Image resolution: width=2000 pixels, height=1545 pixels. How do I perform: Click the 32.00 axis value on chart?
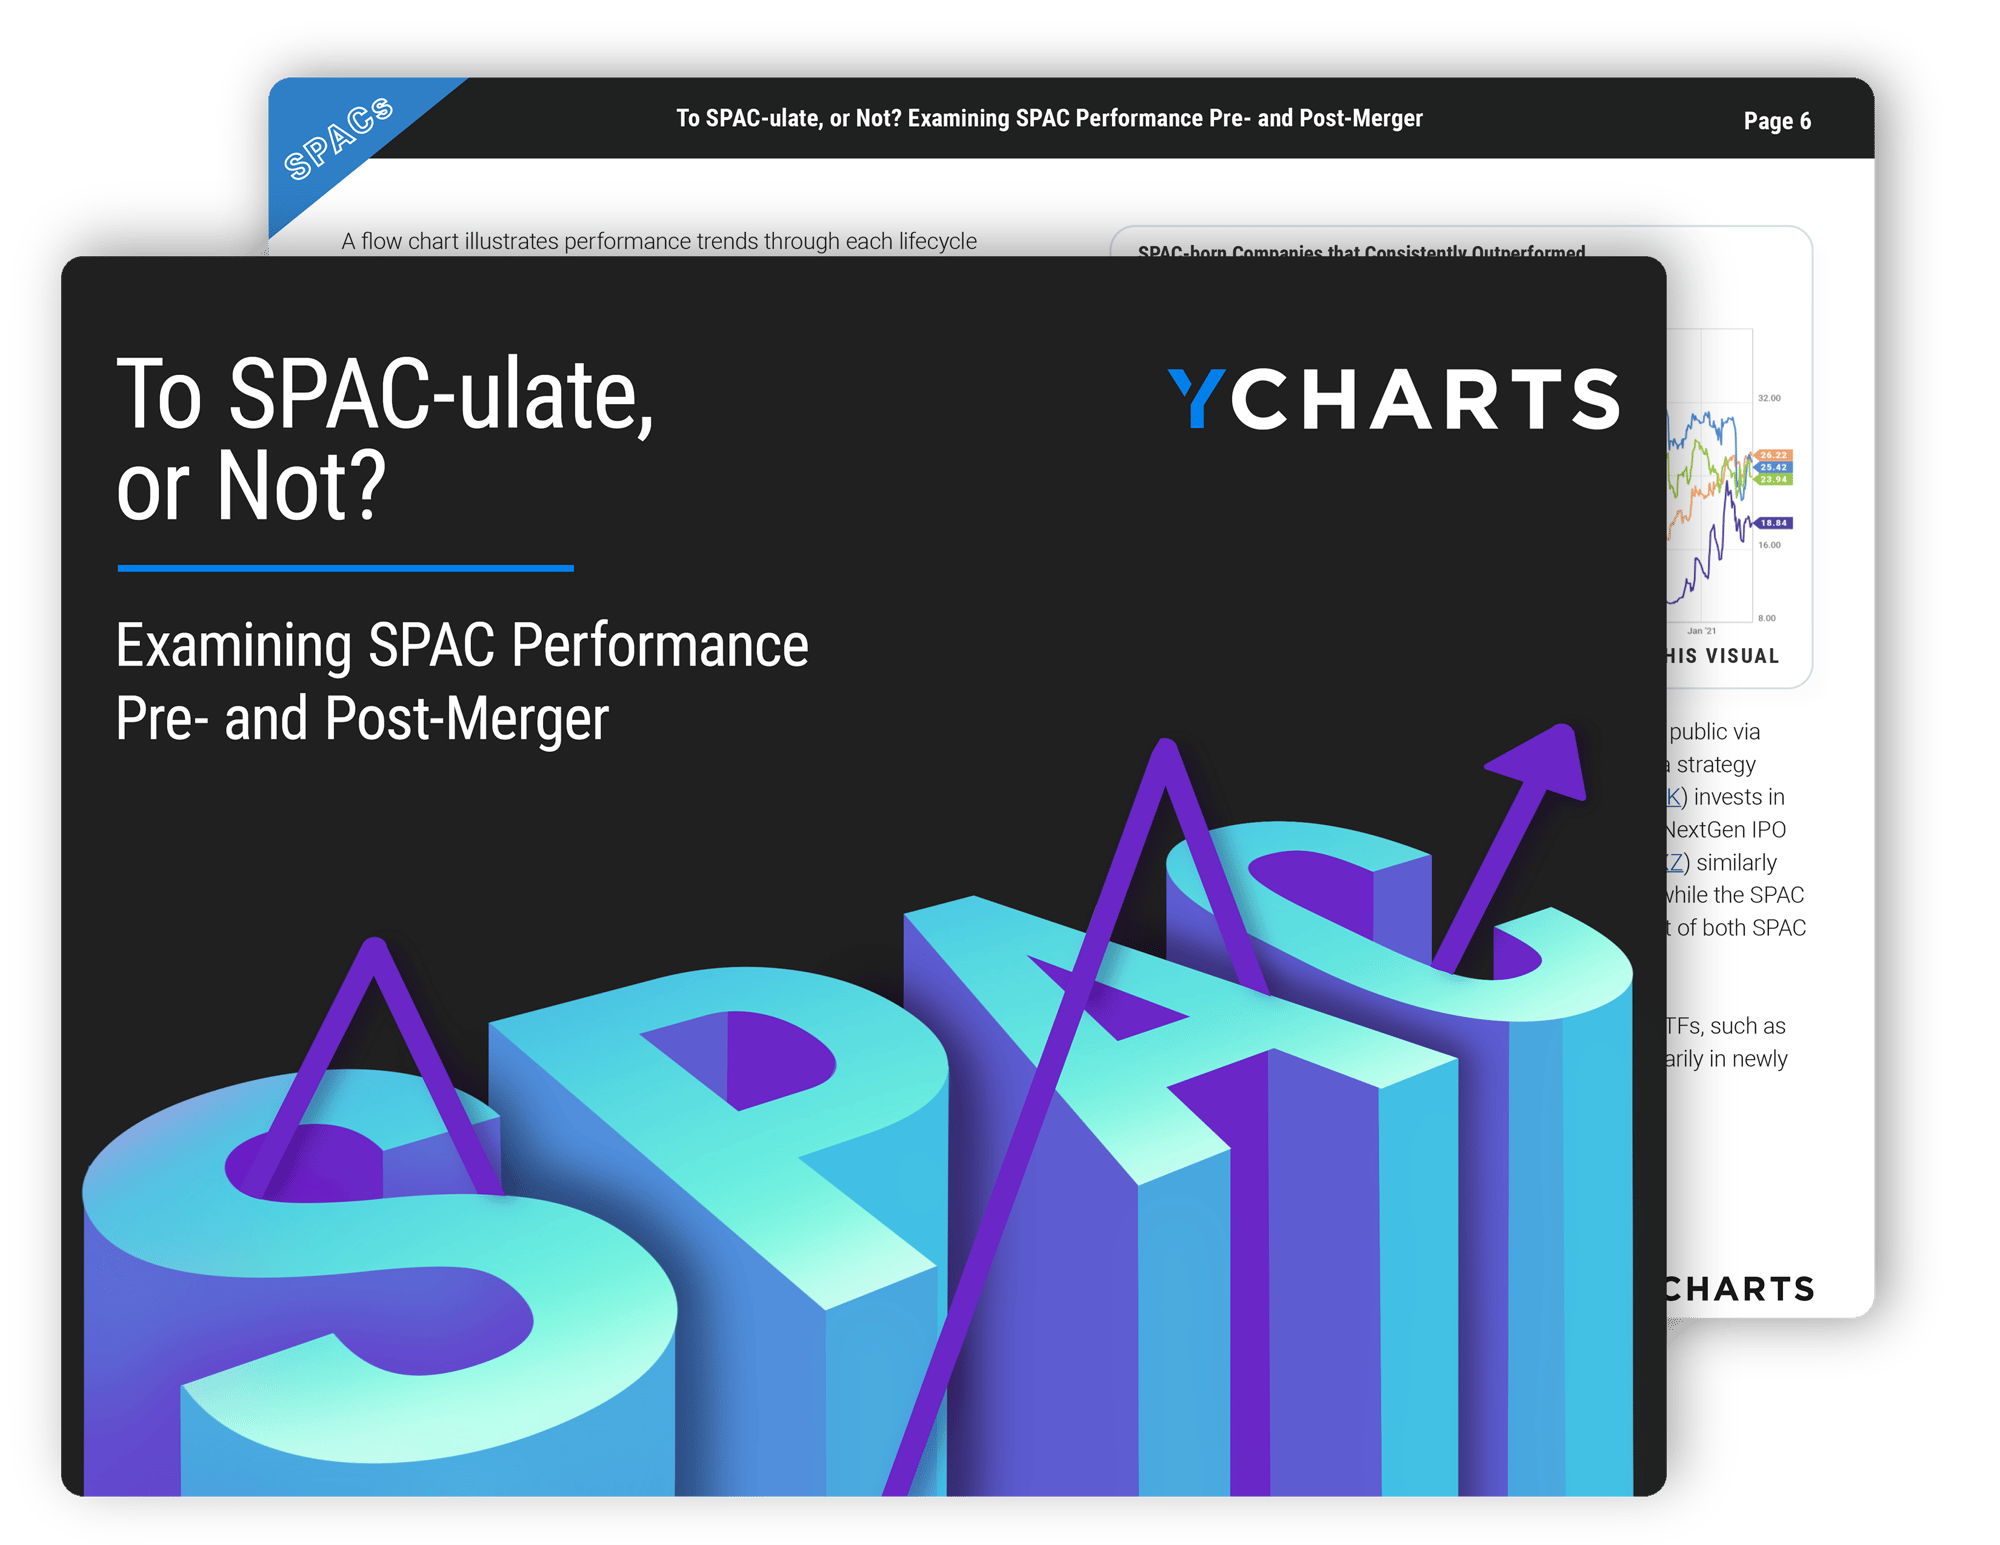(1769, 398)
